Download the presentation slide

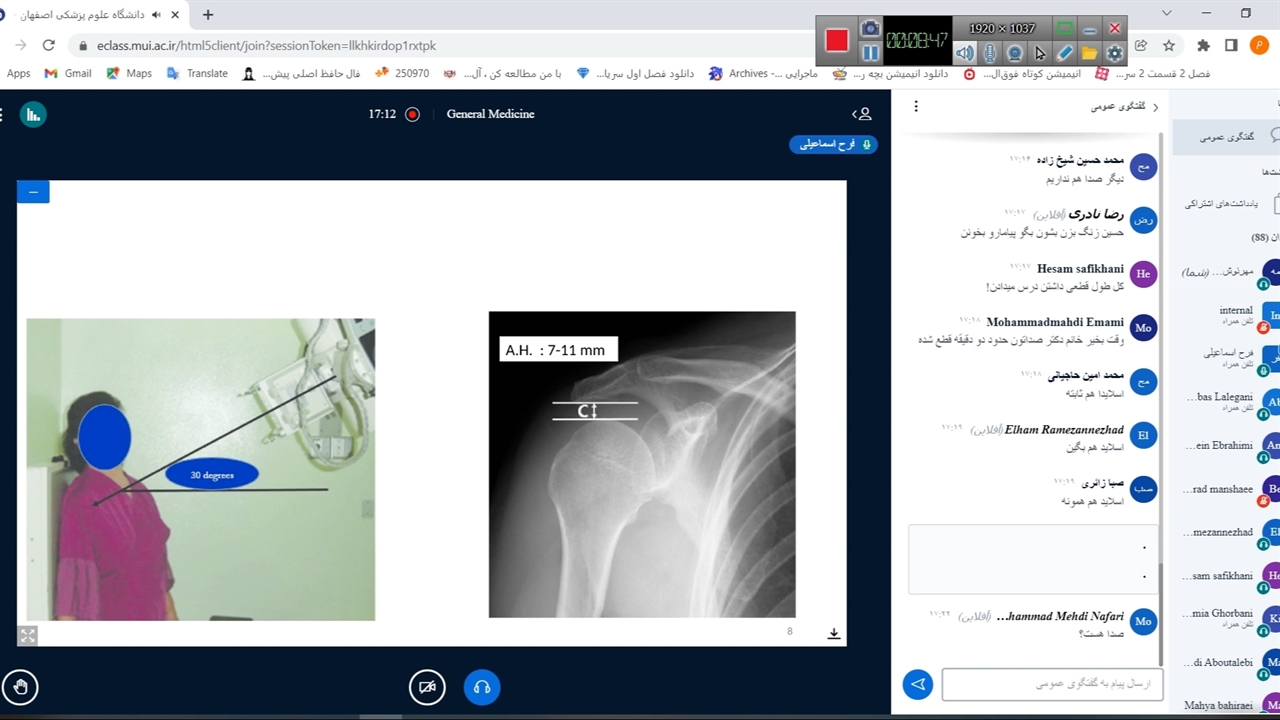click(833, 634)
